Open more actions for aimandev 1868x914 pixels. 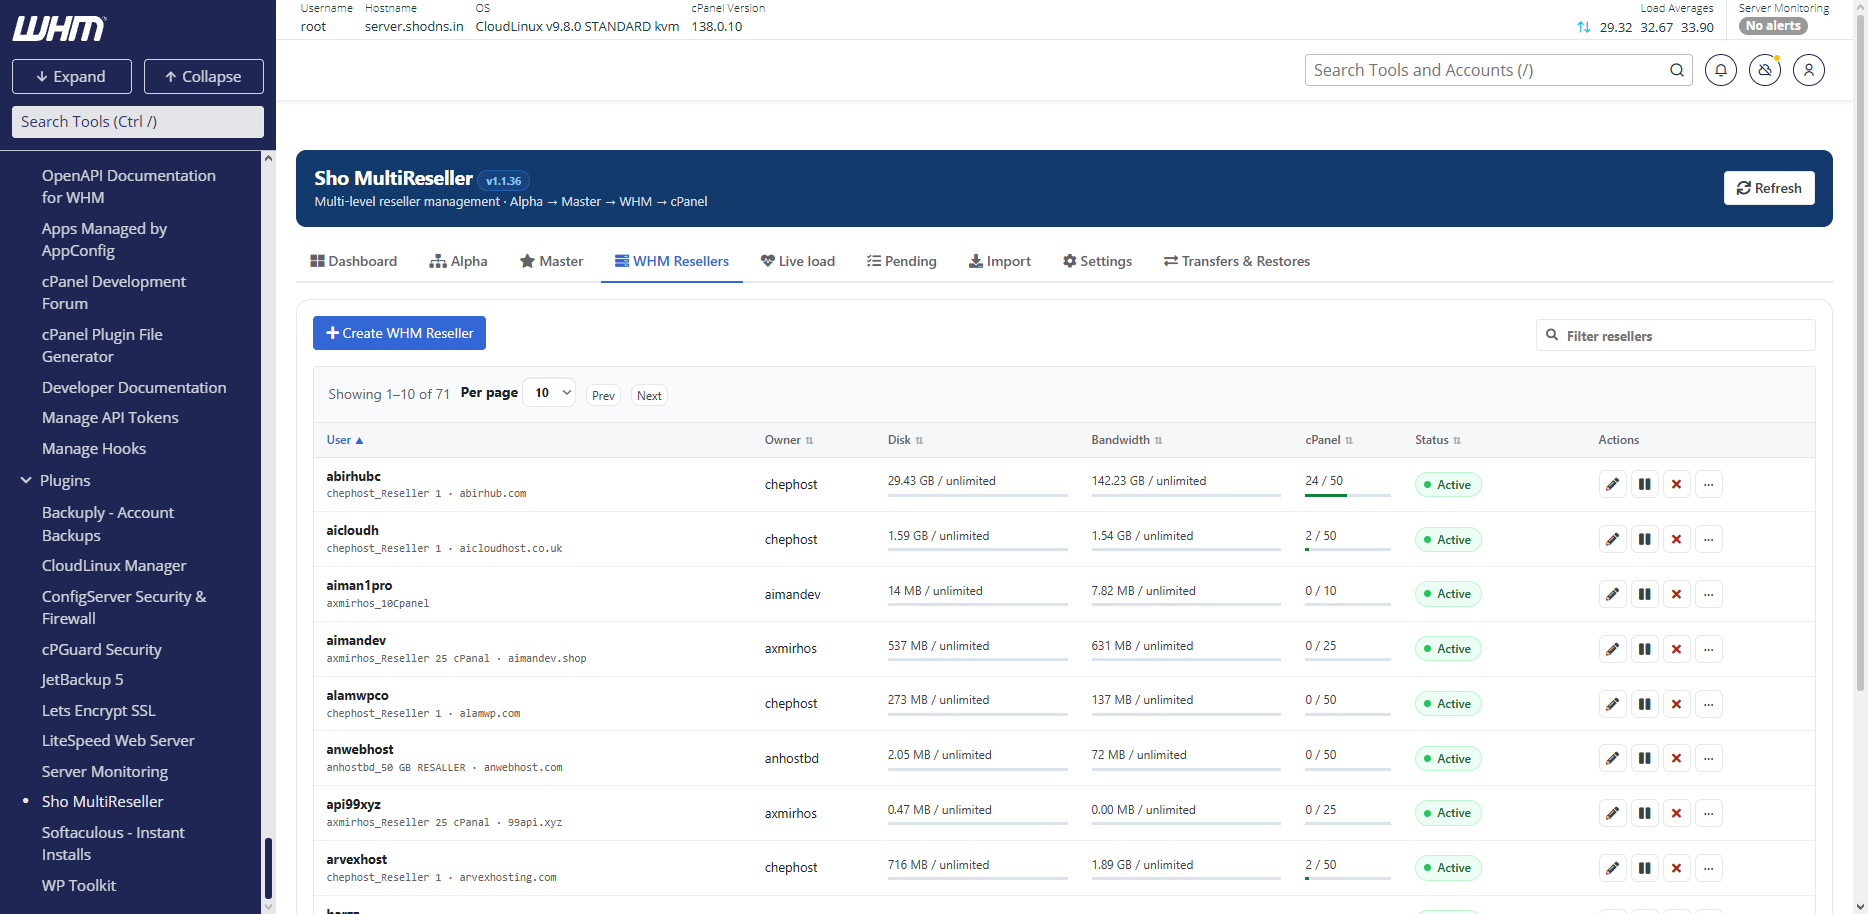click(x=1708, y=649)
